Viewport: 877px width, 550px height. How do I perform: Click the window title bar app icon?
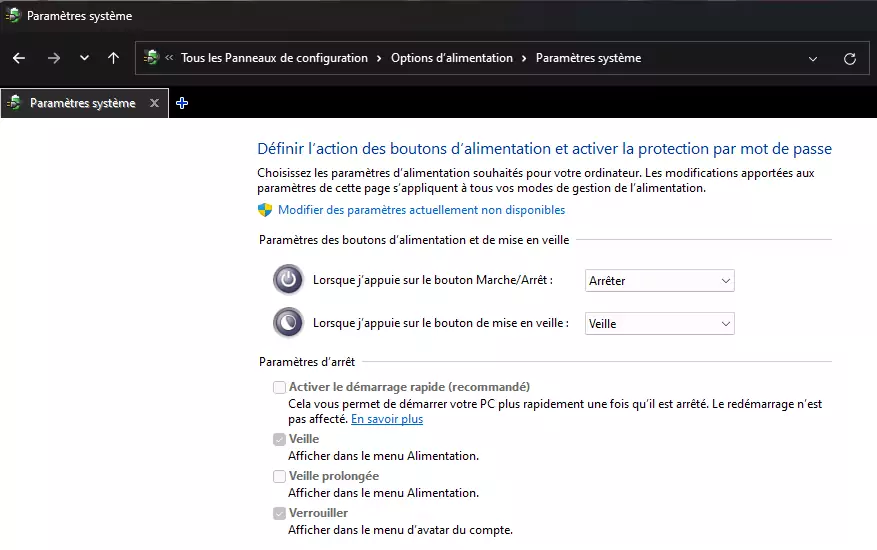(x=12, y=16)
